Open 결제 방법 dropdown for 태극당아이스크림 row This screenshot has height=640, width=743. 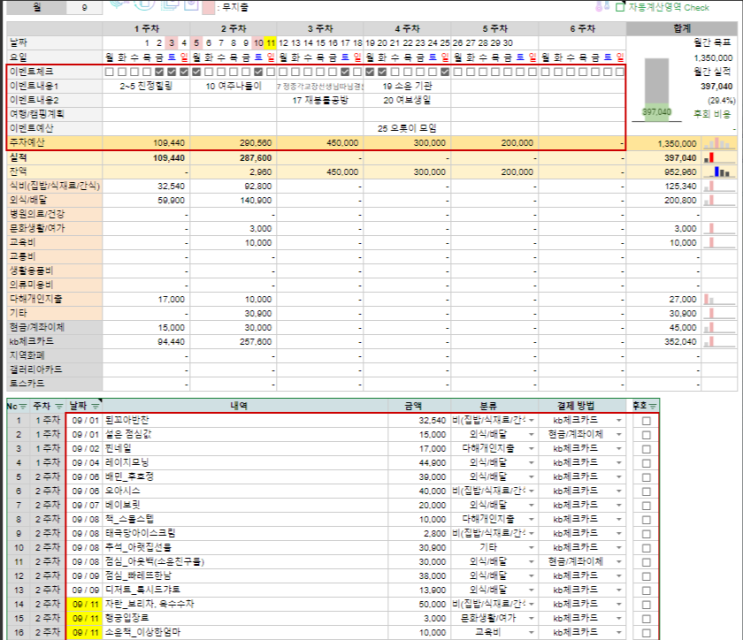(x=619, y=534)
